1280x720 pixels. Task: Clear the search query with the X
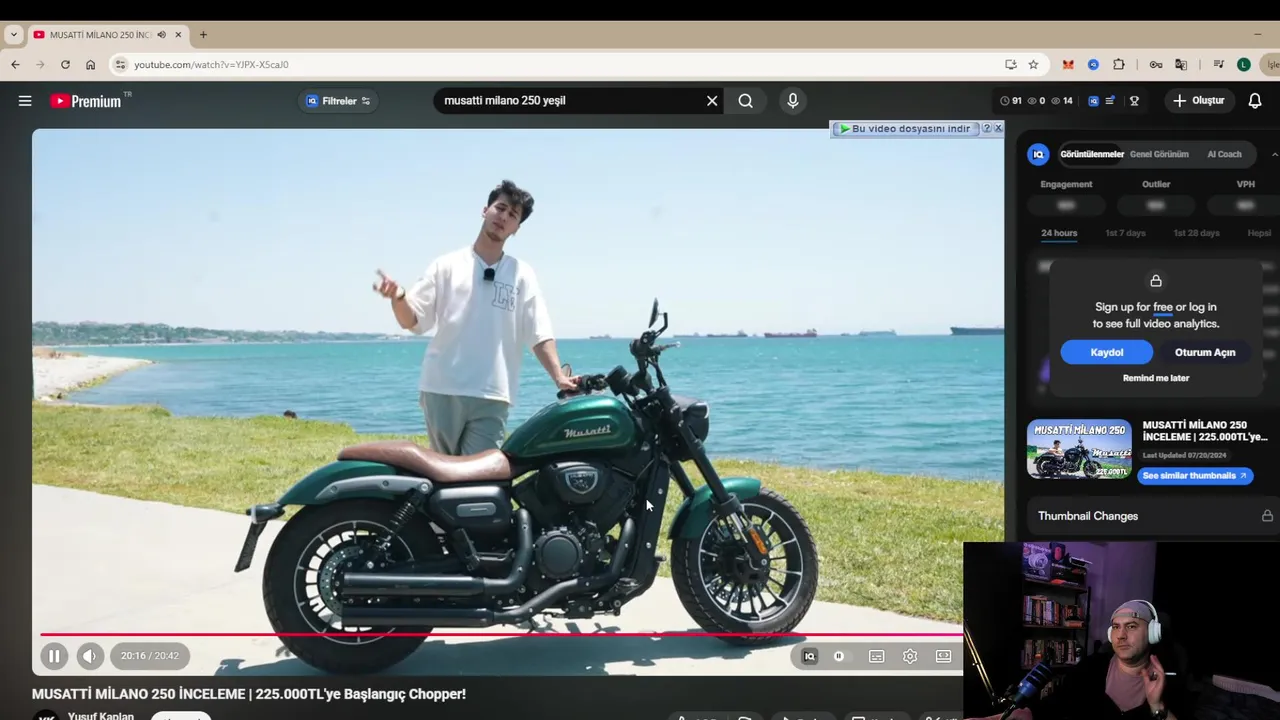pyautogui.click(x=712, y=101)
